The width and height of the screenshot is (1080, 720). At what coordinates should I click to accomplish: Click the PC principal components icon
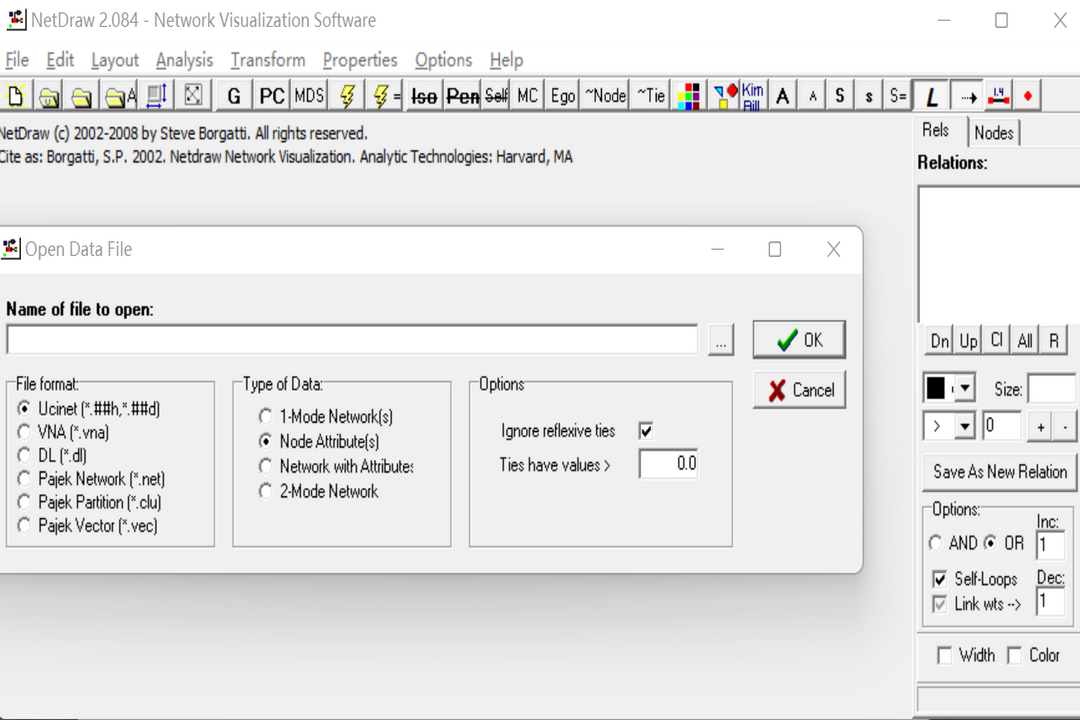pos(272,96)
